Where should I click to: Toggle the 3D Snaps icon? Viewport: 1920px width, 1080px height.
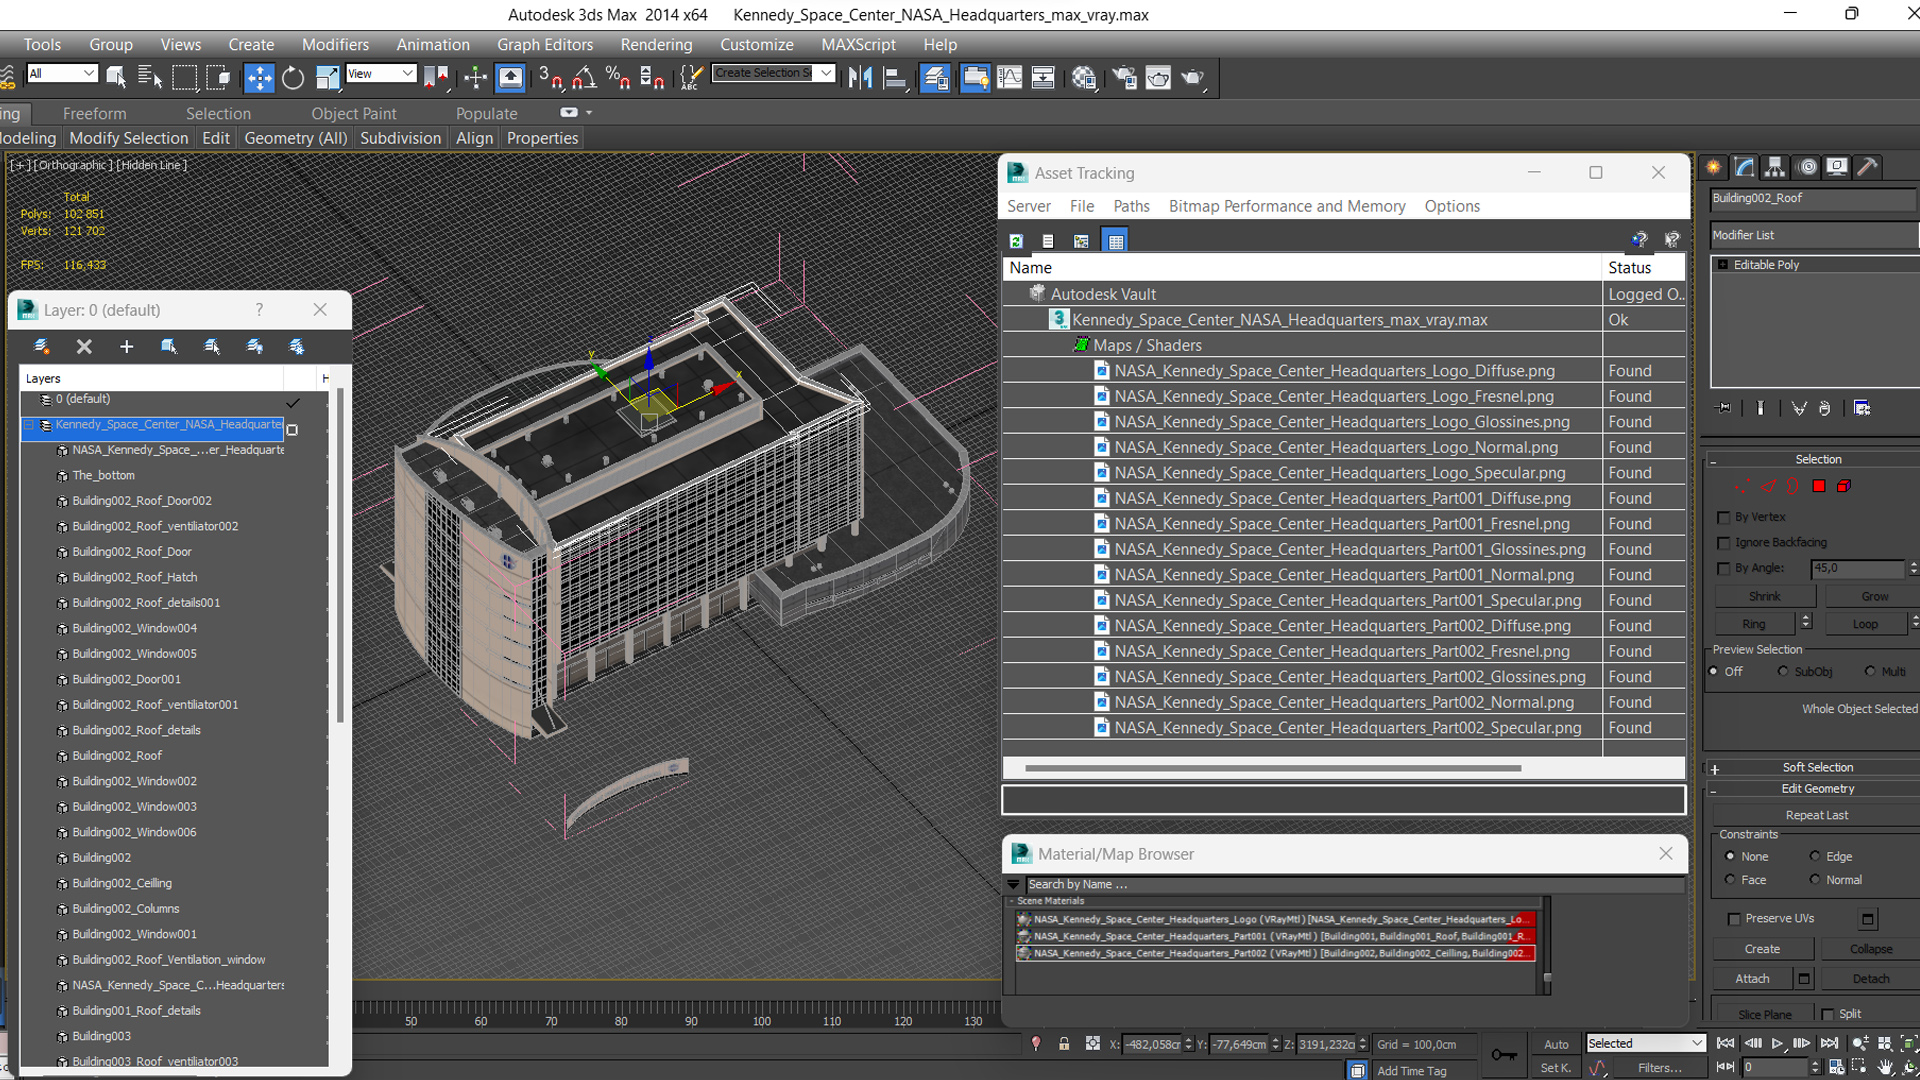coord(550,77)
